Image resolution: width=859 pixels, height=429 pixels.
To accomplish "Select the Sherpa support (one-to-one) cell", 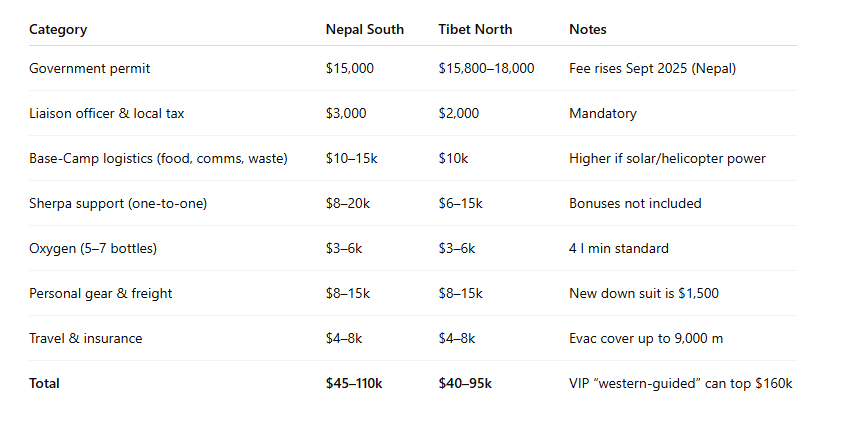I will pos(118,204).
